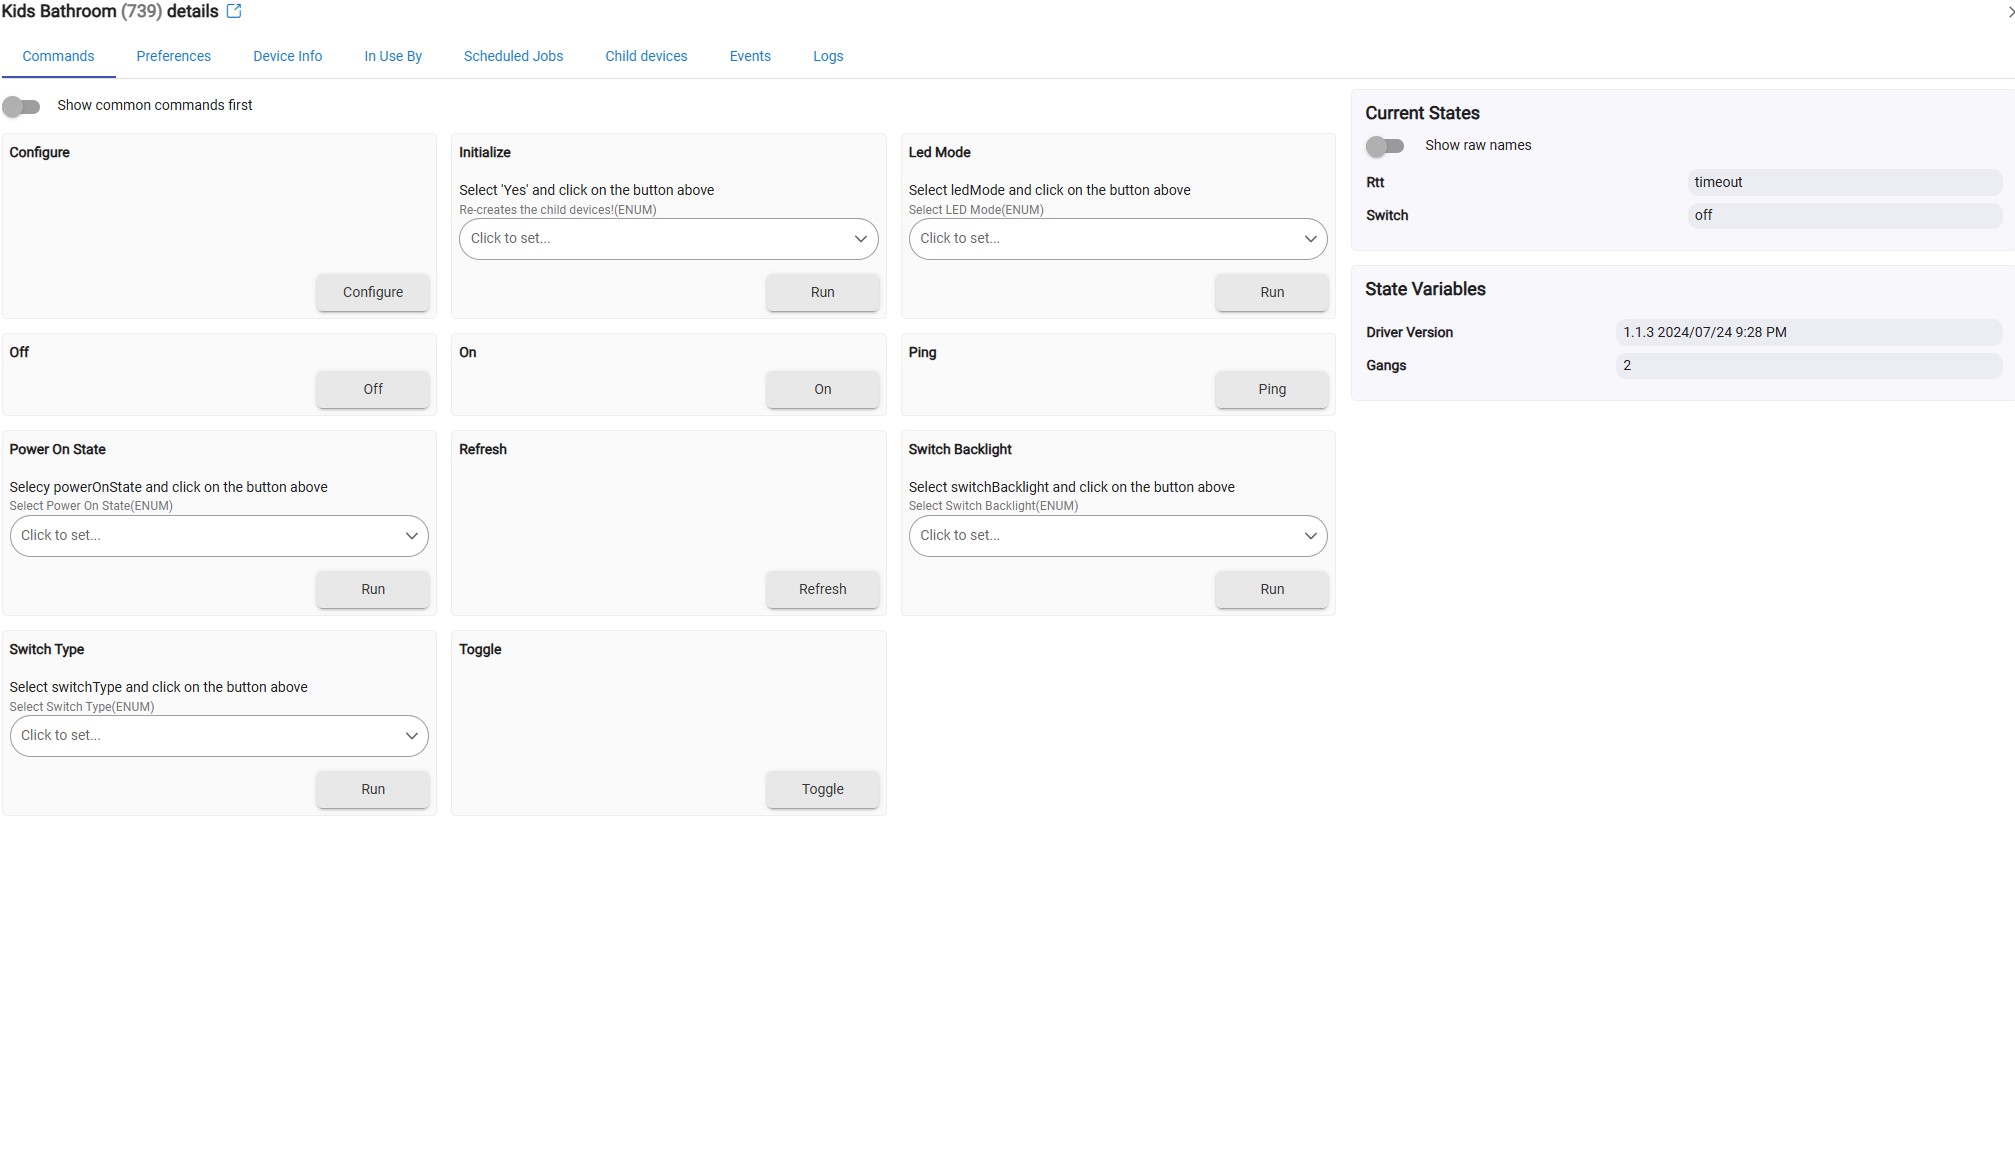Image resolution: width=2015 pixels, height=1174 pixels.
Task: Open the Initialize ENUM dropdown
Action: (x=668, y=239)
